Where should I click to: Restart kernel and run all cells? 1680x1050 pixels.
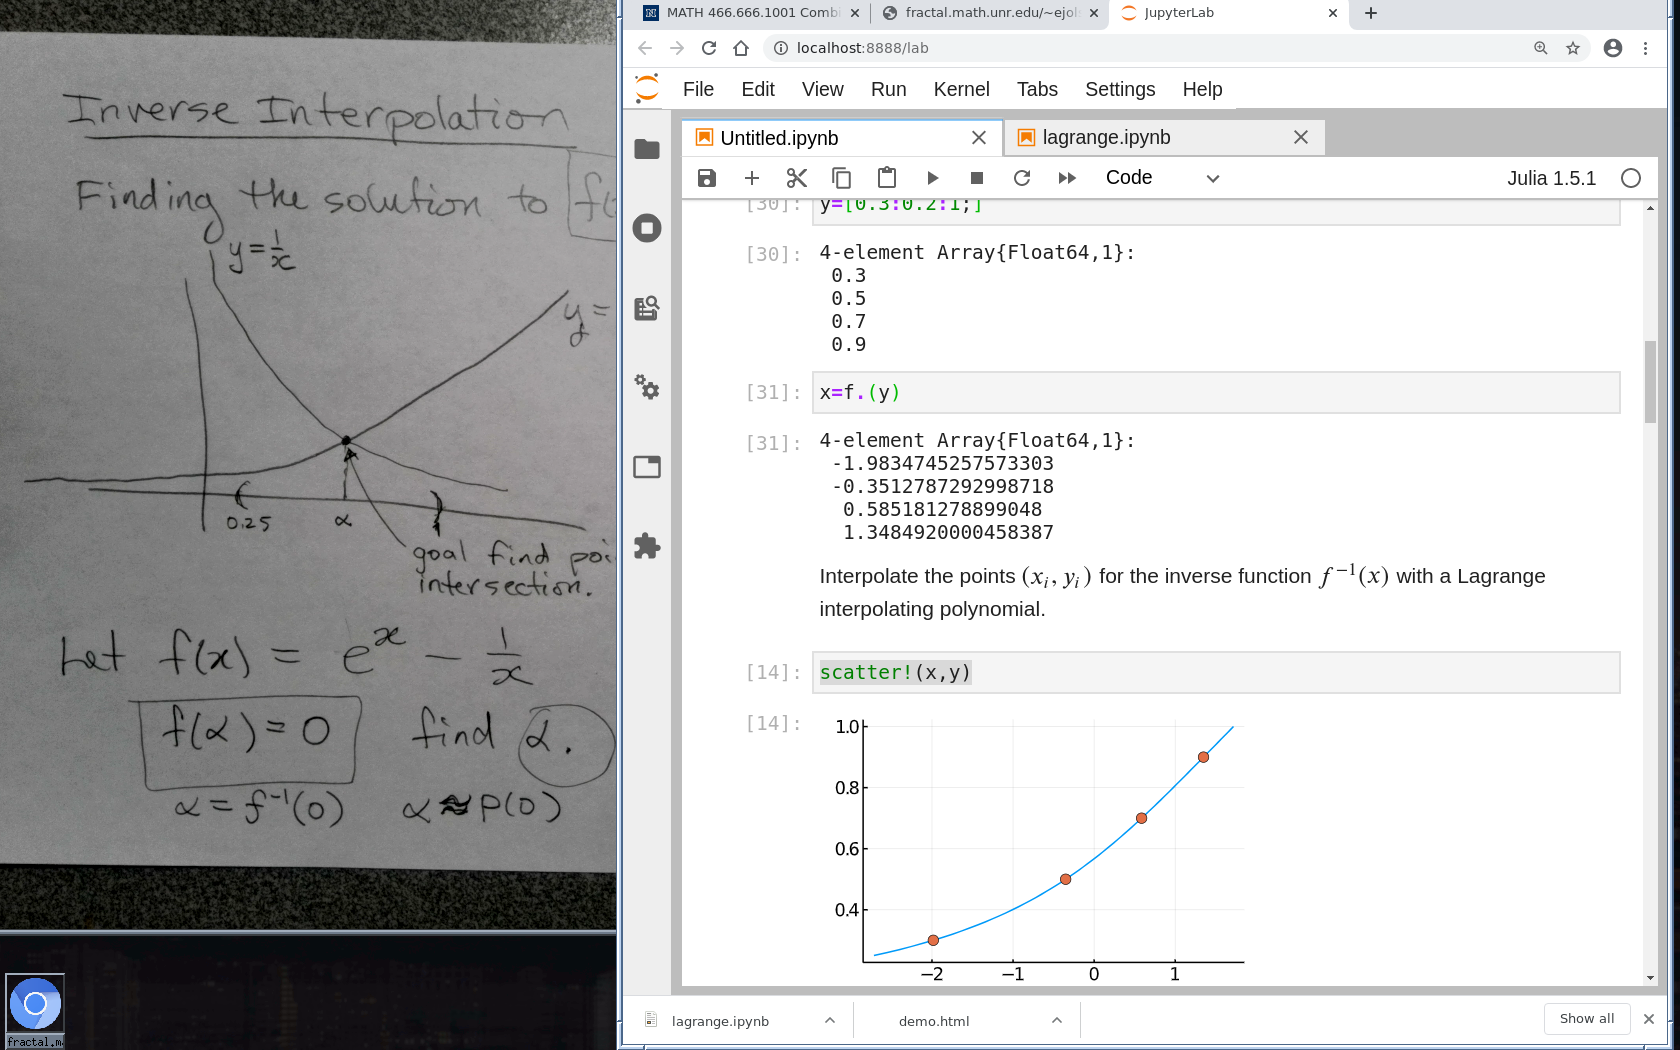pos(1067,178)
